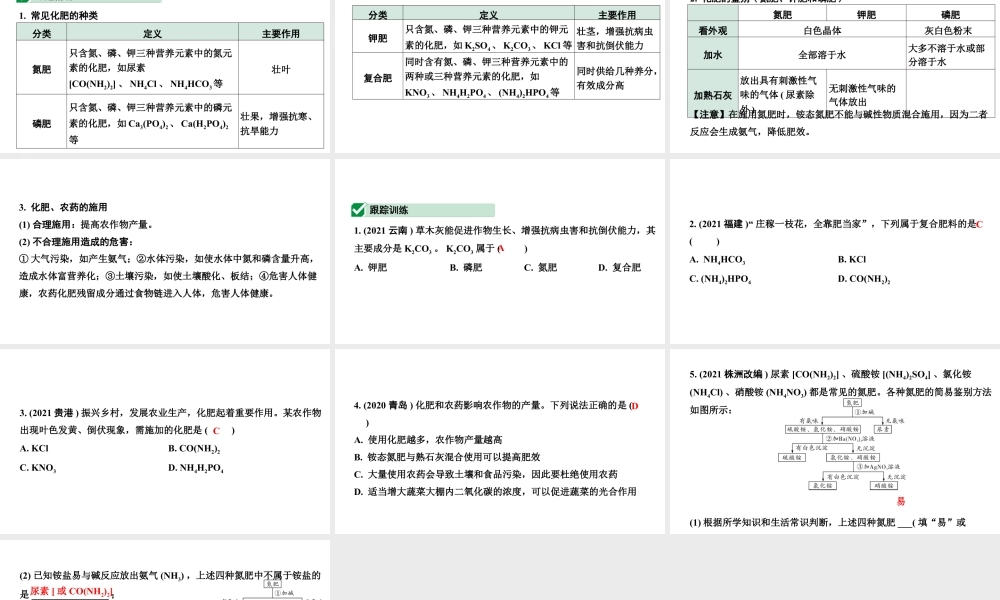Click the 尿素 box in the flowchart
This screenshot has height=600, width=1000.
[x=882, y=429]
